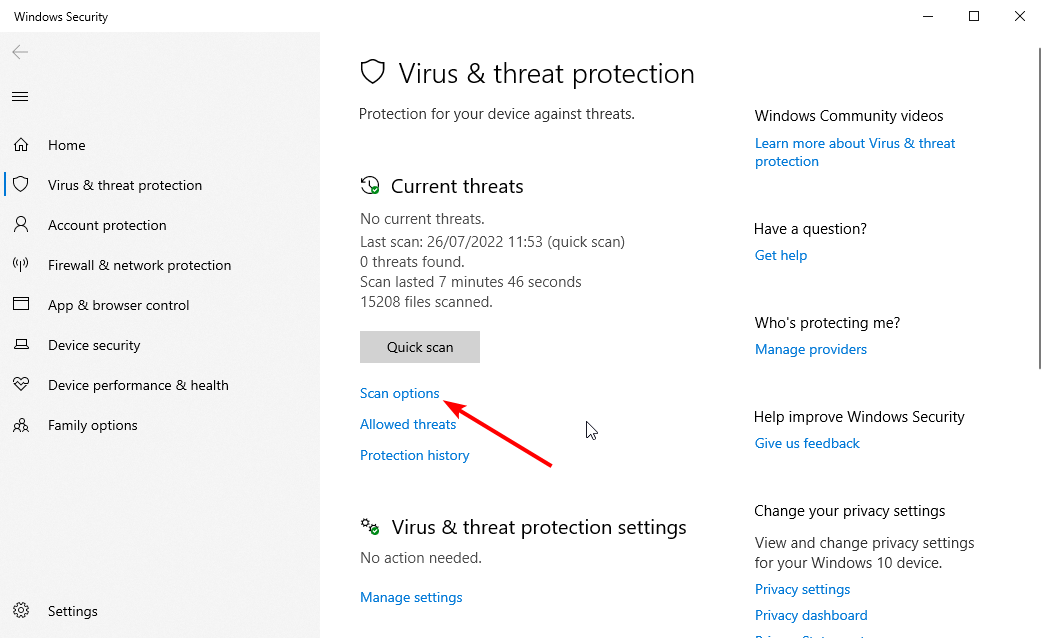Screen dimensions: 1043x638
Task: Select the App & browser control window icon
Action: coord(21,304)
